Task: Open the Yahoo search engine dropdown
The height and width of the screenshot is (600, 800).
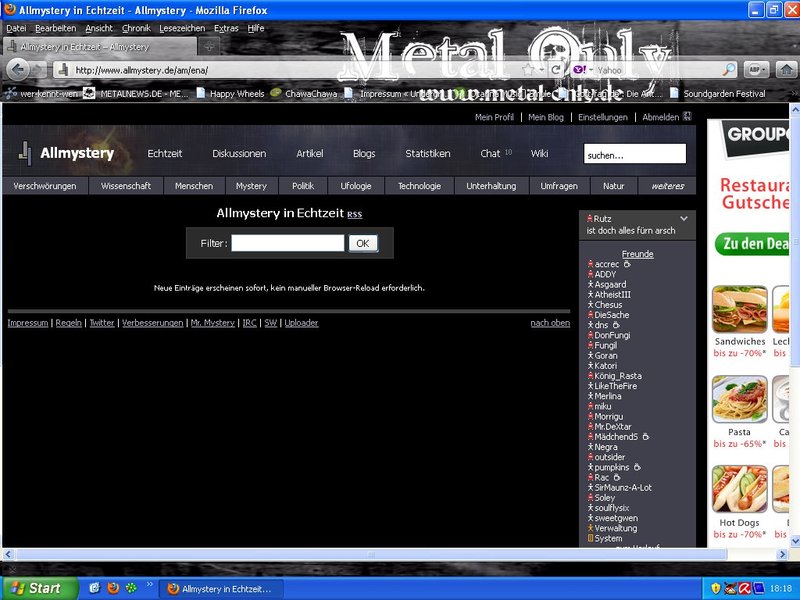Action: [584, 70]
